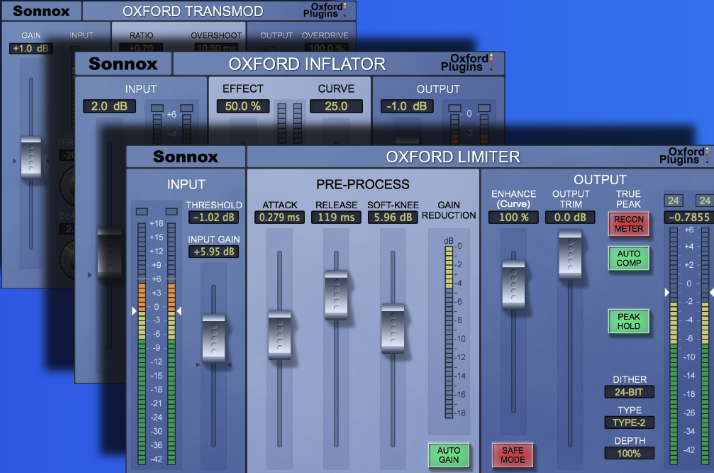714x473 pixels.
Task: Click the TransMod gain fader handle
Action: 31,157
